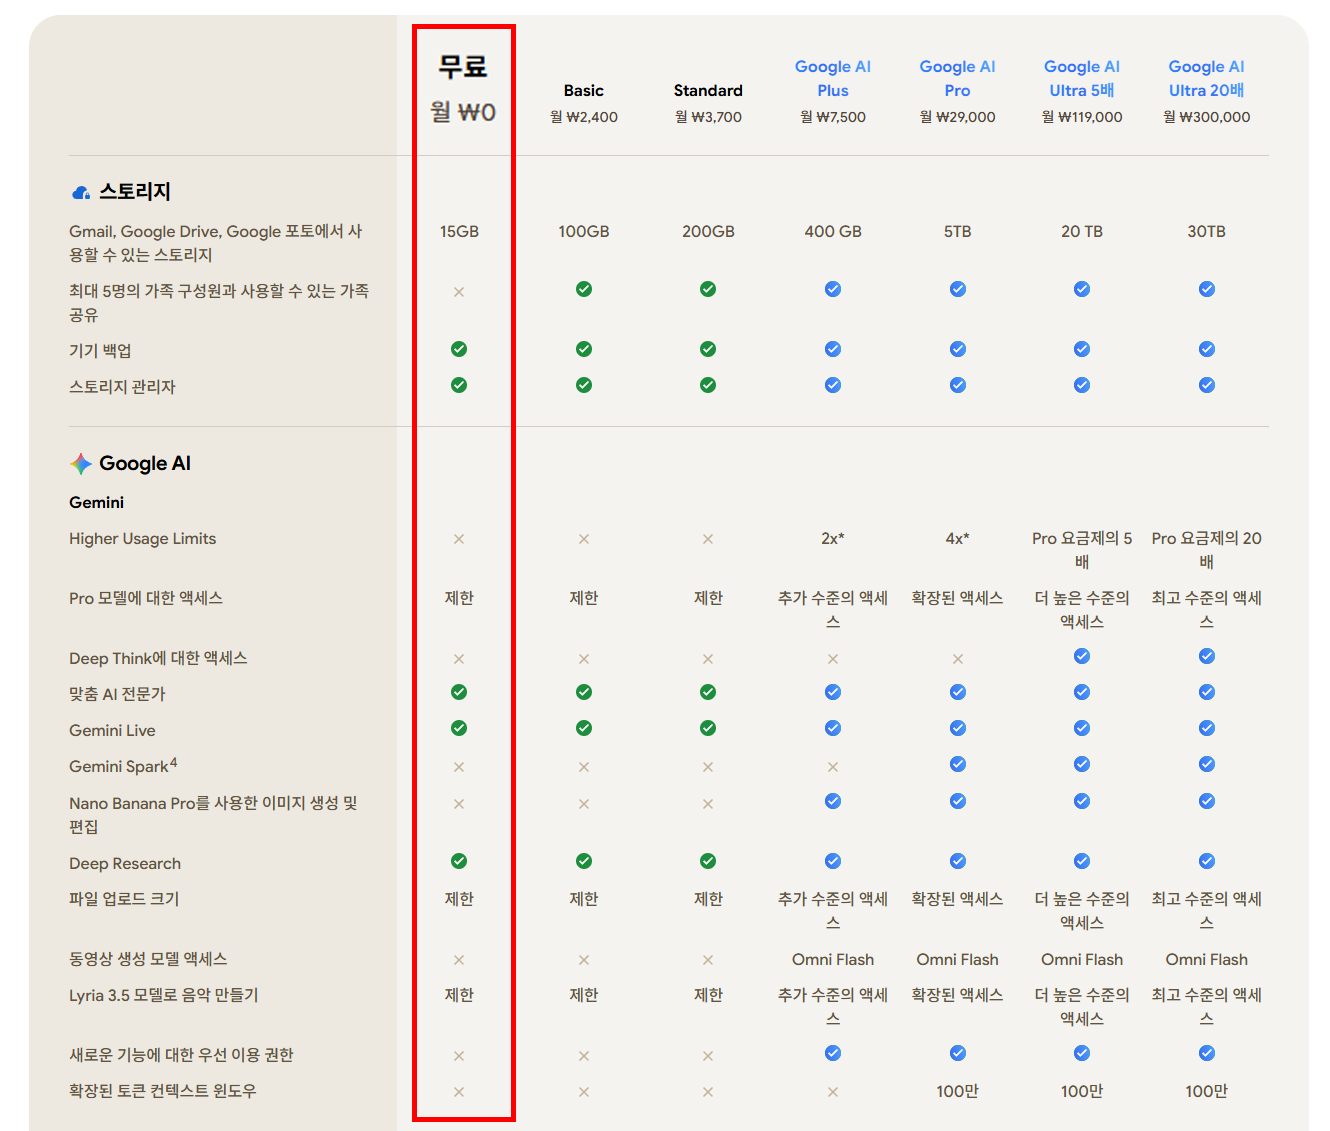Click the 4x* usage limit value

pos(957,538)
